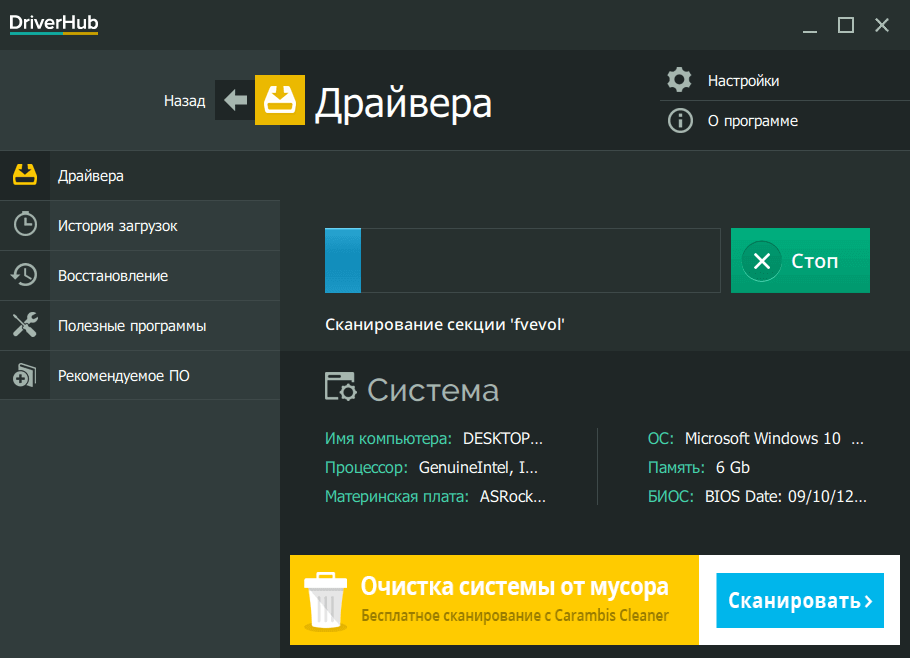Click the О программе link
The image size is (910, 658).
753,121
